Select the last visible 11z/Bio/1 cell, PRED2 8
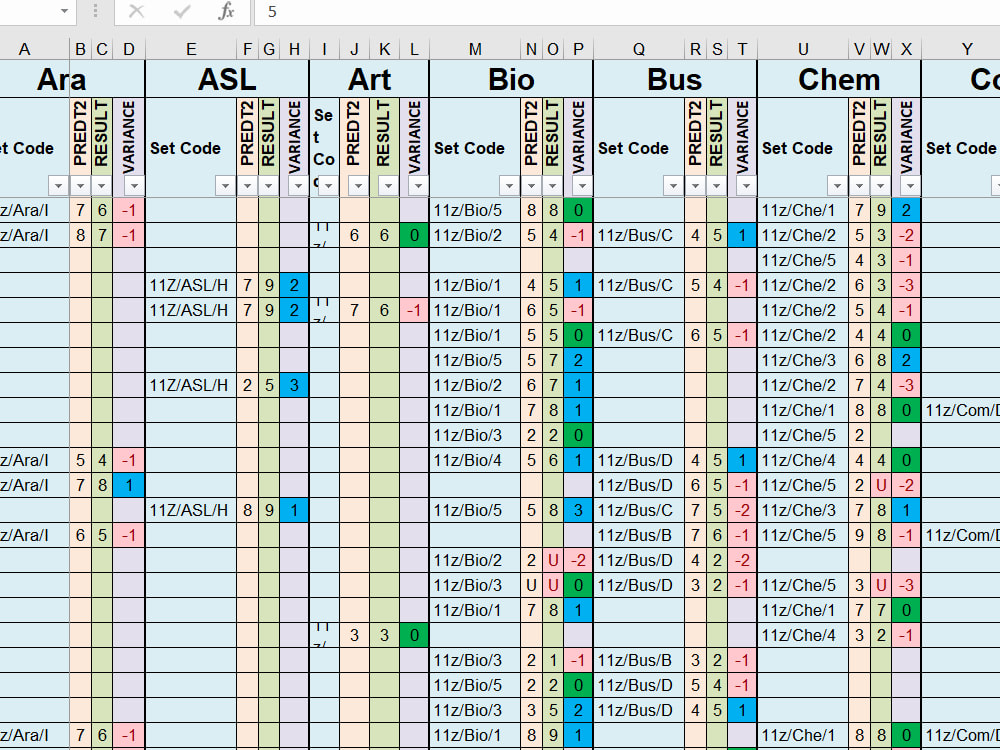This screenshot has height=750, width=1000. click(475, 735)
